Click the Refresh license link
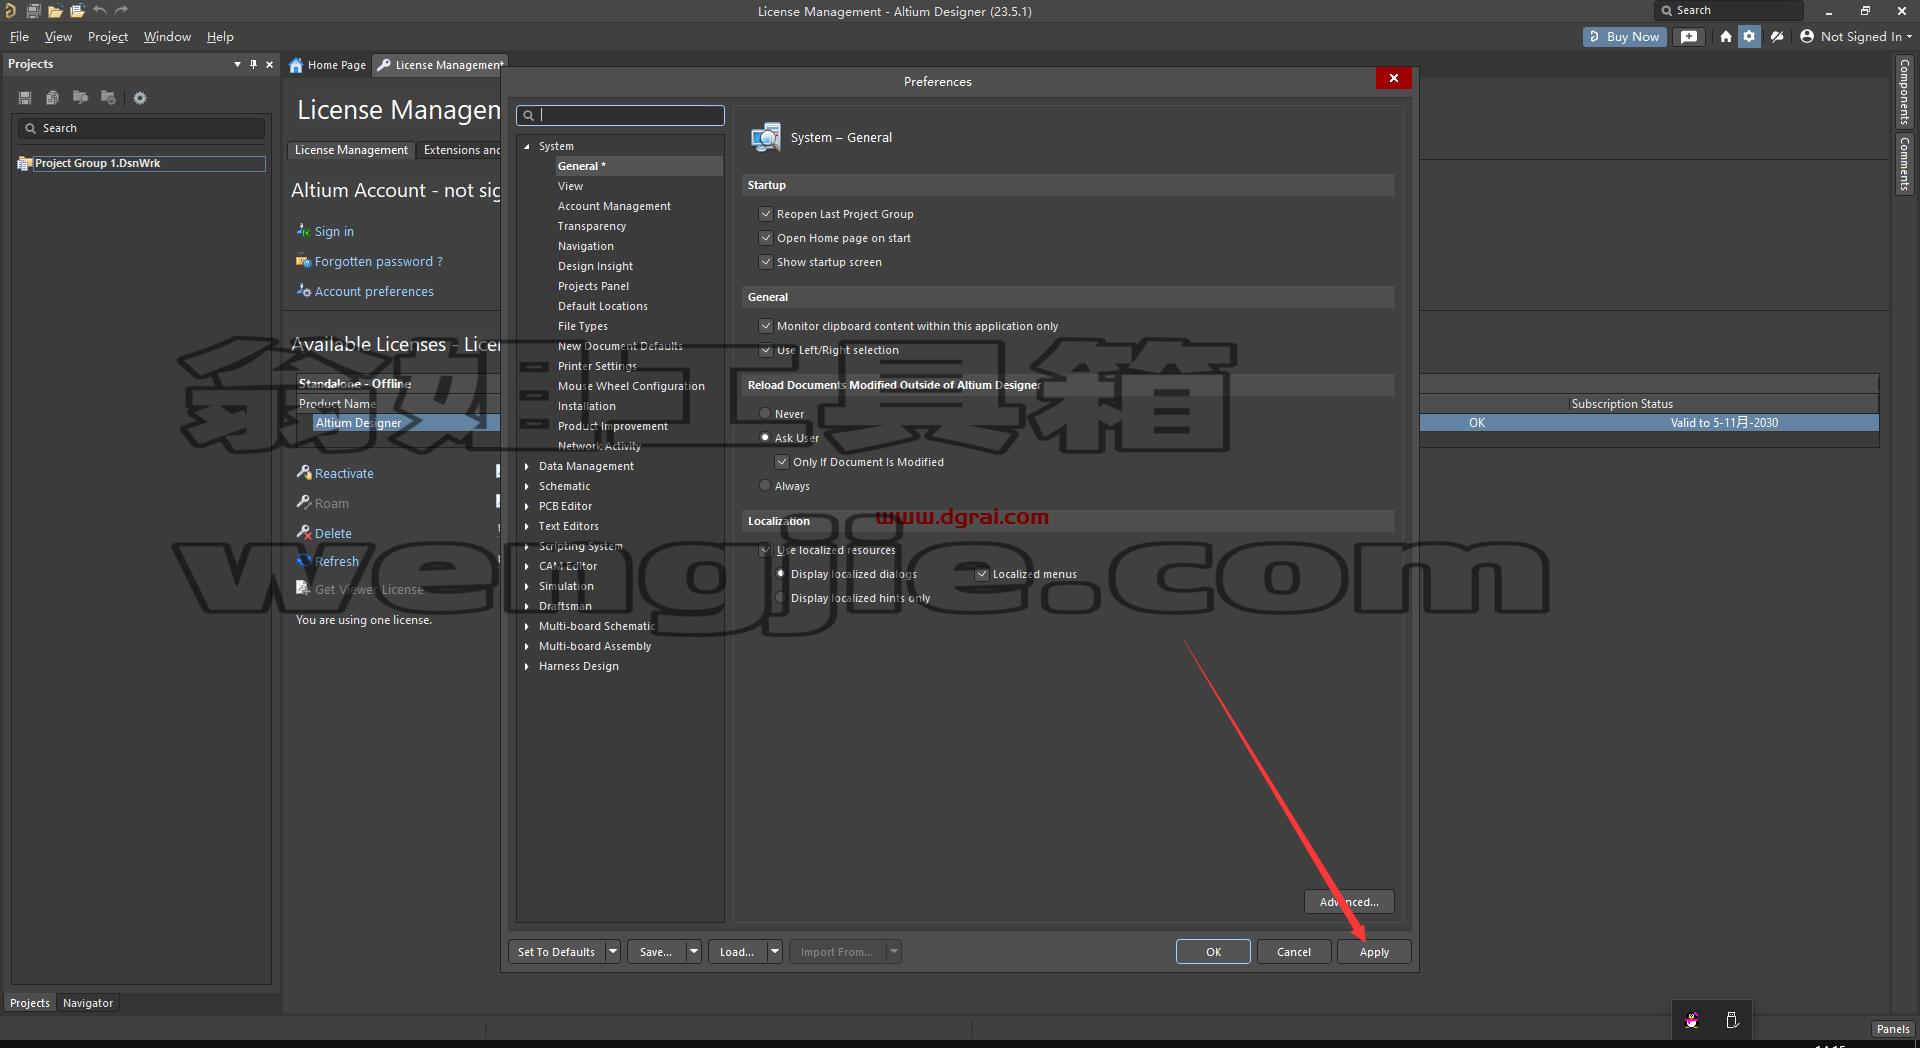Viewport: 1920px width, 1048px height. coord(337,561)
